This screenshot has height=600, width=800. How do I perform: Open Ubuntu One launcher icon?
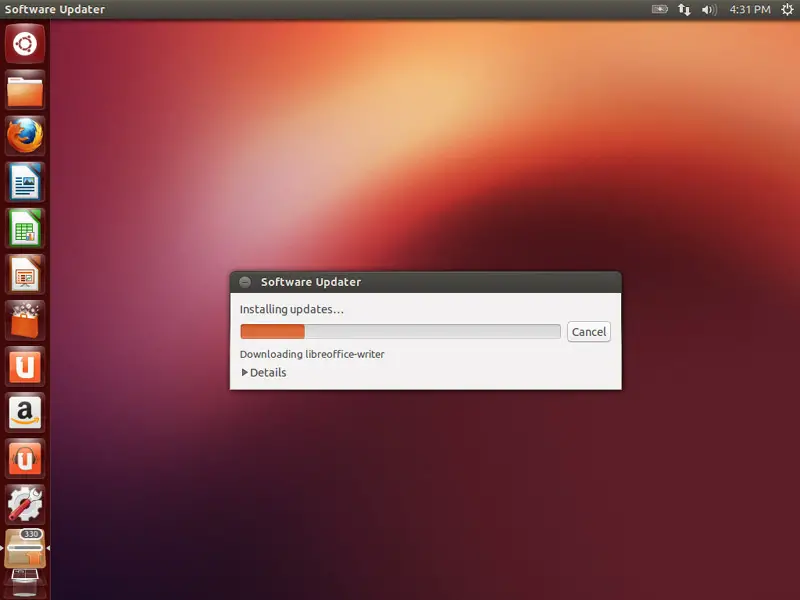25,366
